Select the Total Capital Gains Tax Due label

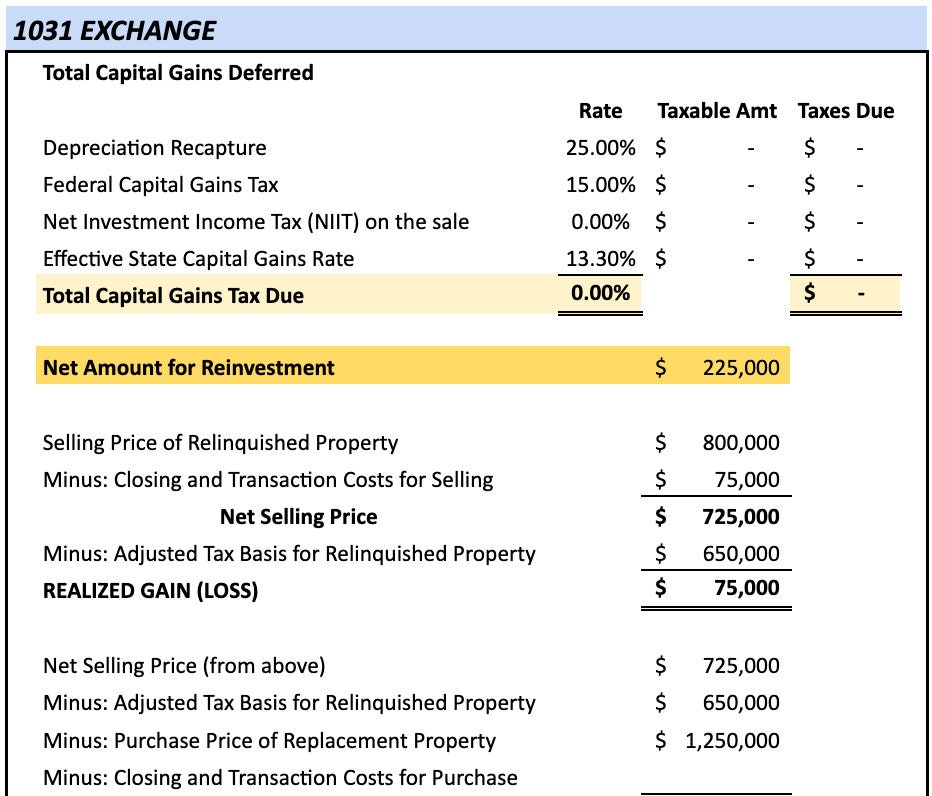(x=173, y=296)
